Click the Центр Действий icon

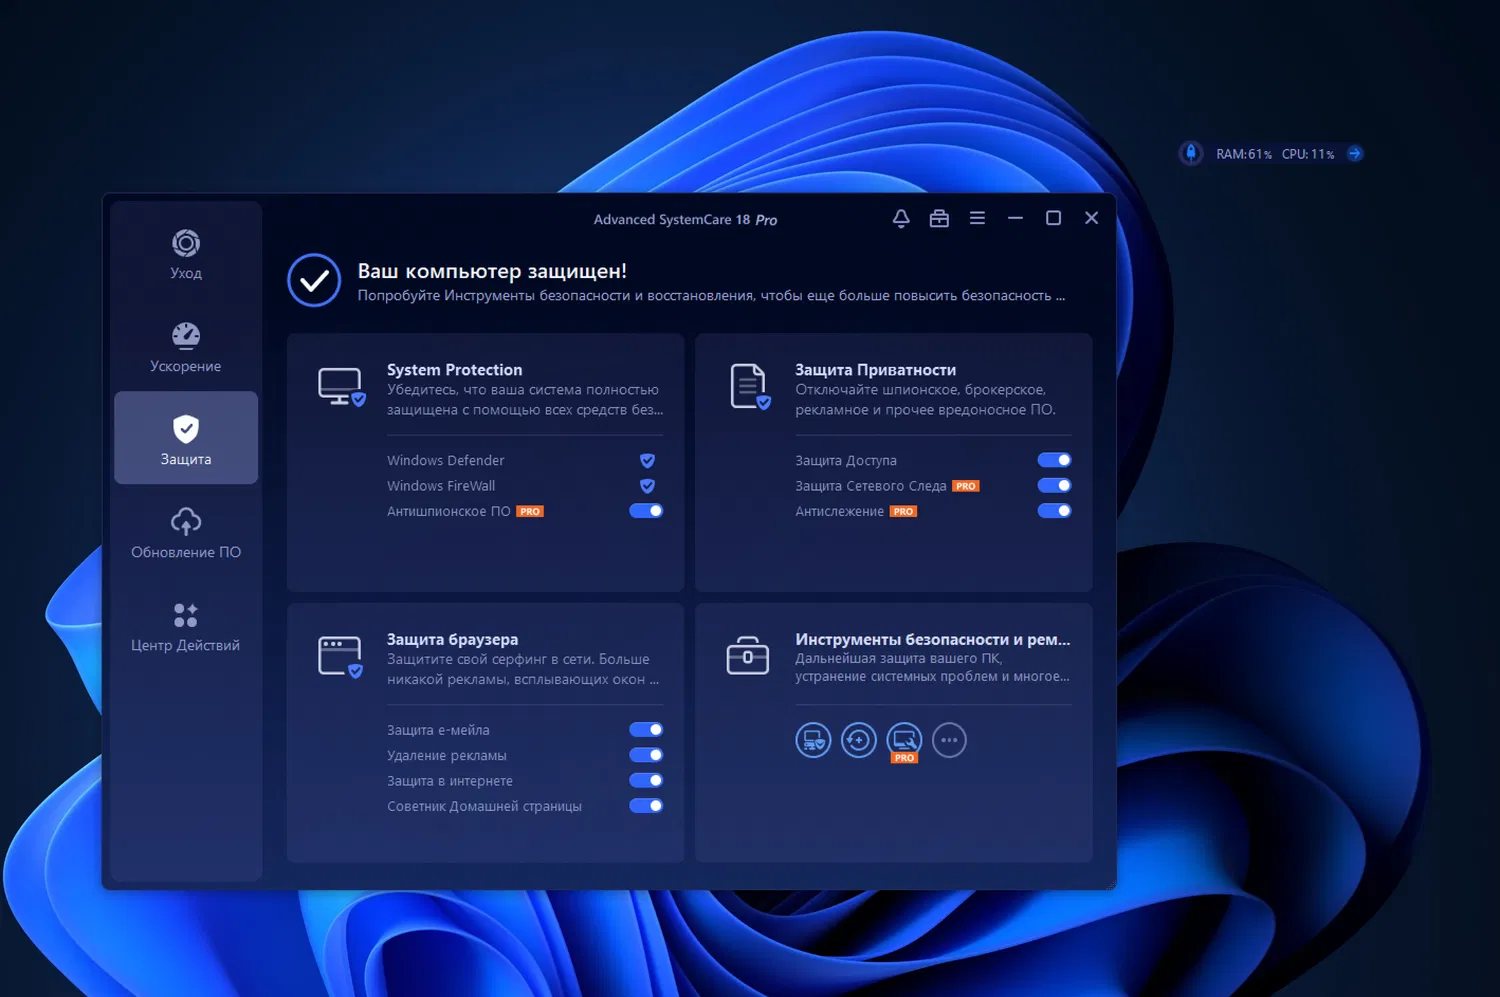[186, 614]
